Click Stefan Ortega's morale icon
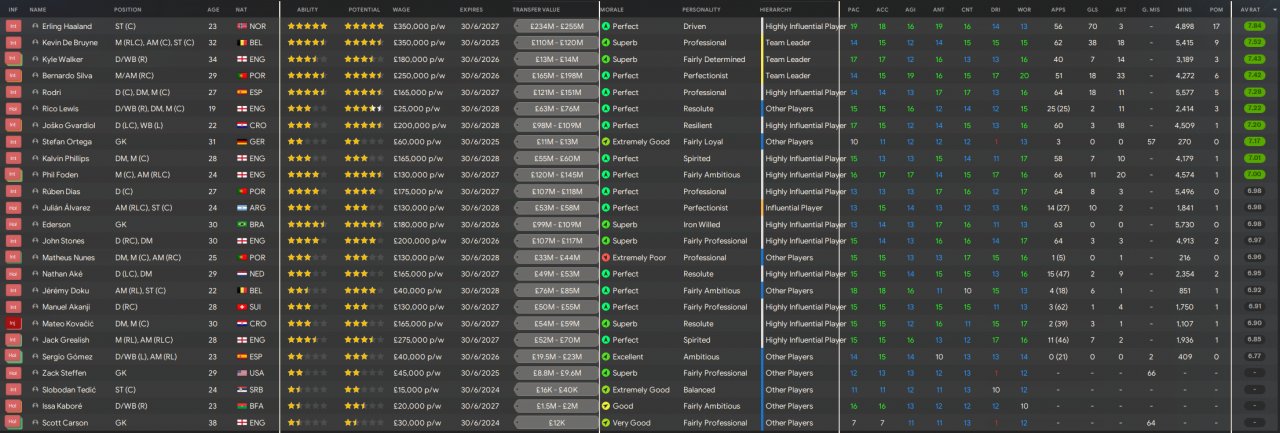The width and height of the screenshot is (1280, 433). [605, 142]
